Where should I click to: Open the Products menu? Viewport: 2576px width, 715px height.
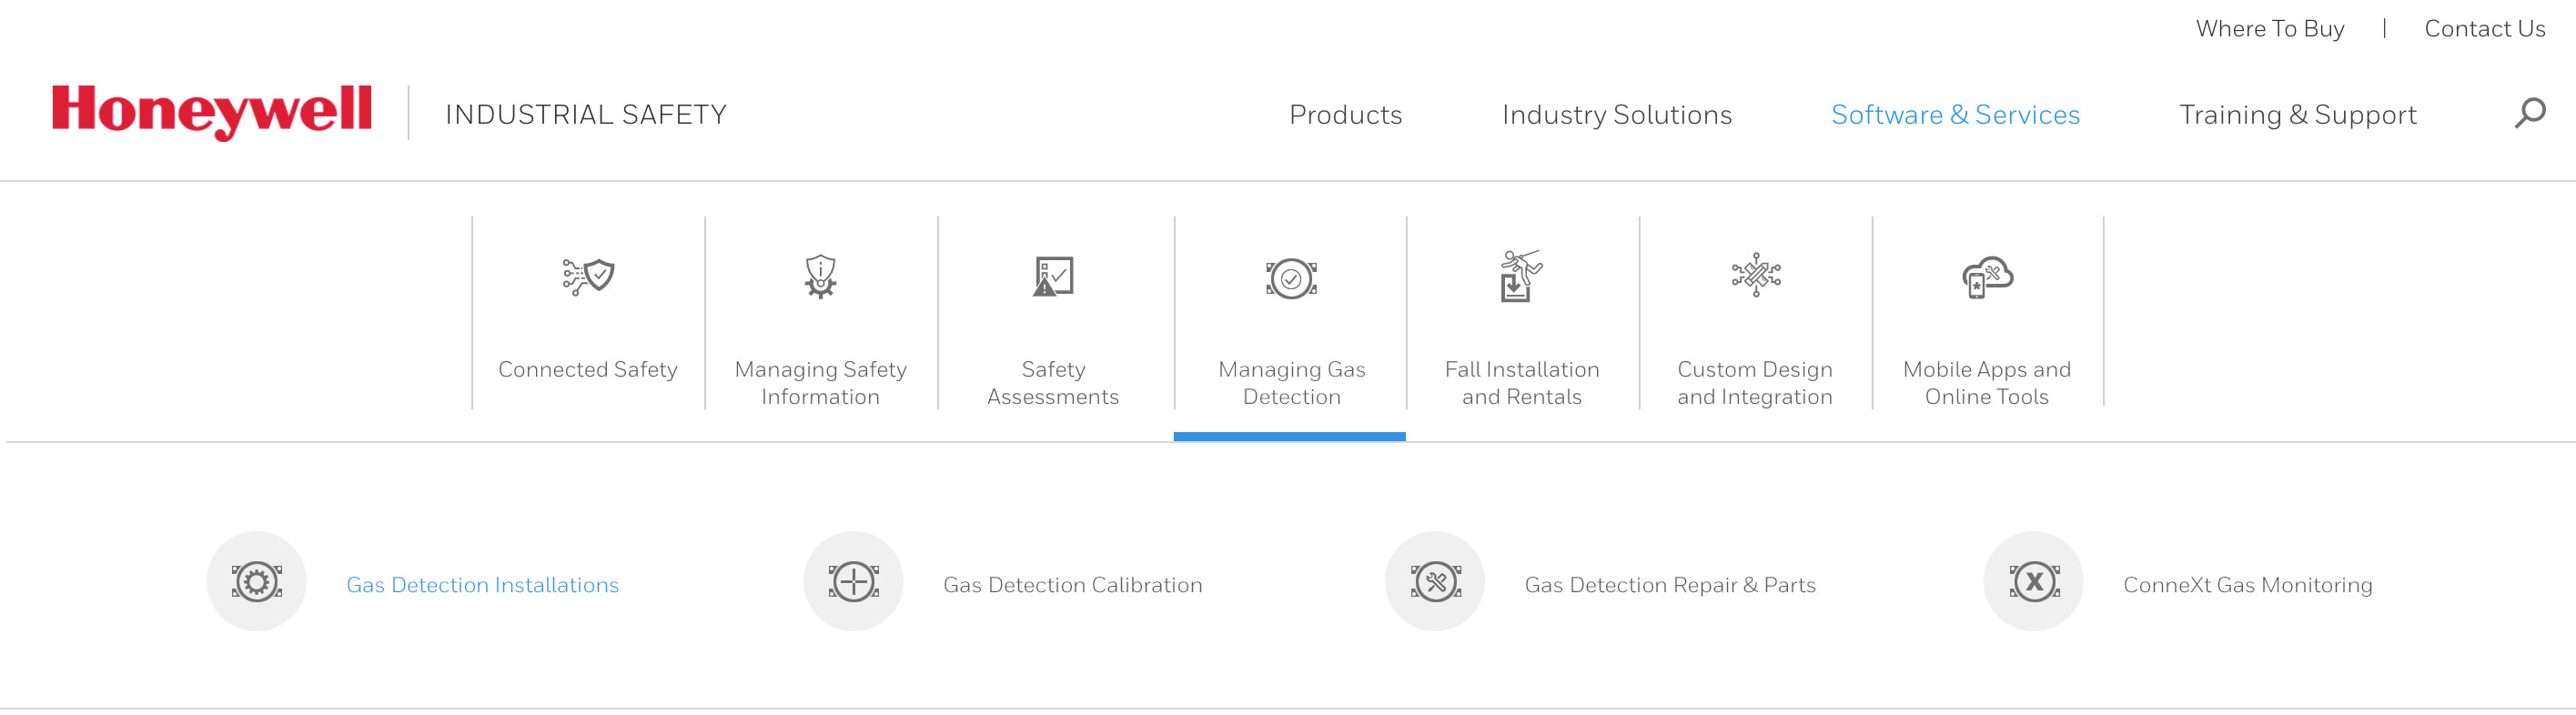[1345, 115]
